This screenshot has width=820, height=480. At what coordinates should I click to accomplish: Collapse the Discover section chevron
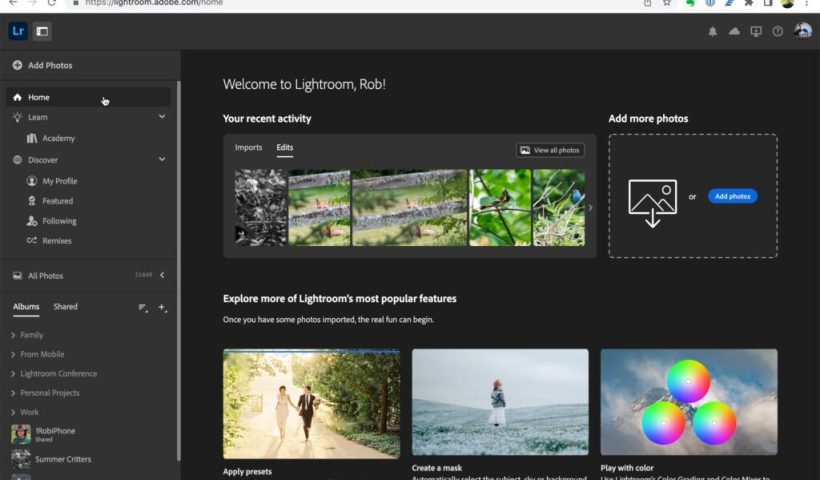pos(162,160)
